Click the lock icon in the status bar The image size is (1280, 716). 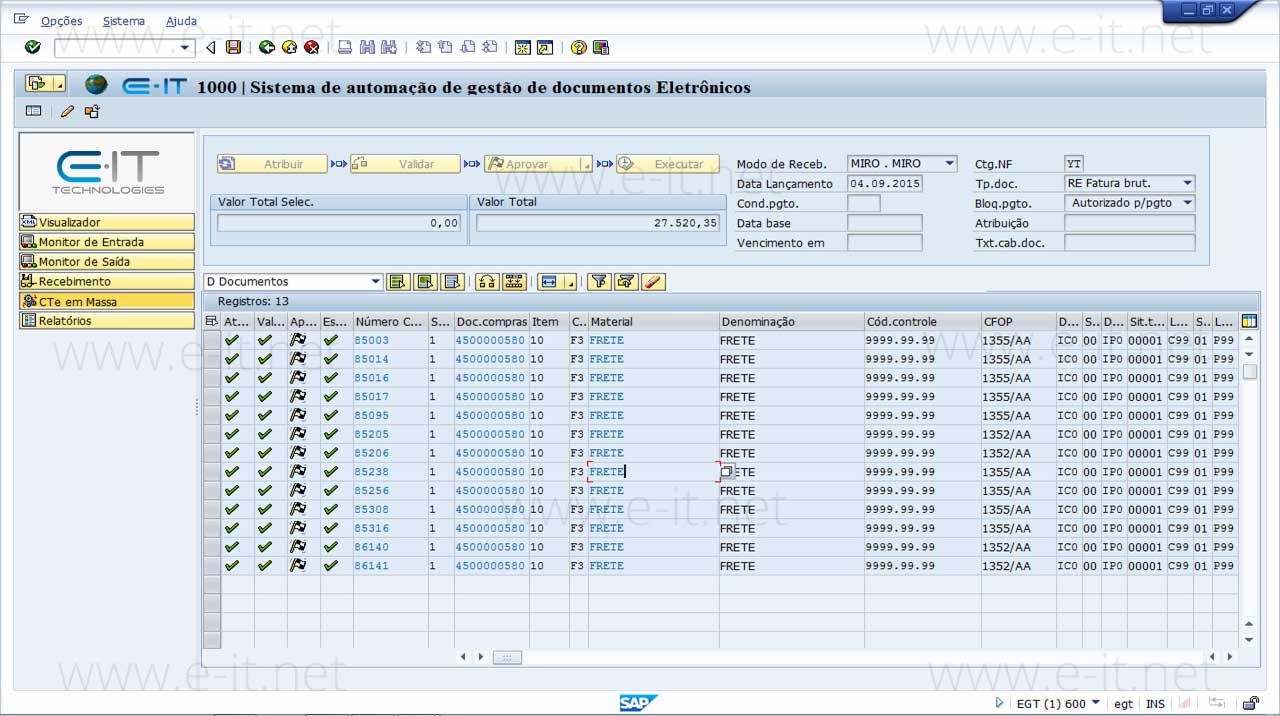coord(1249,703)
